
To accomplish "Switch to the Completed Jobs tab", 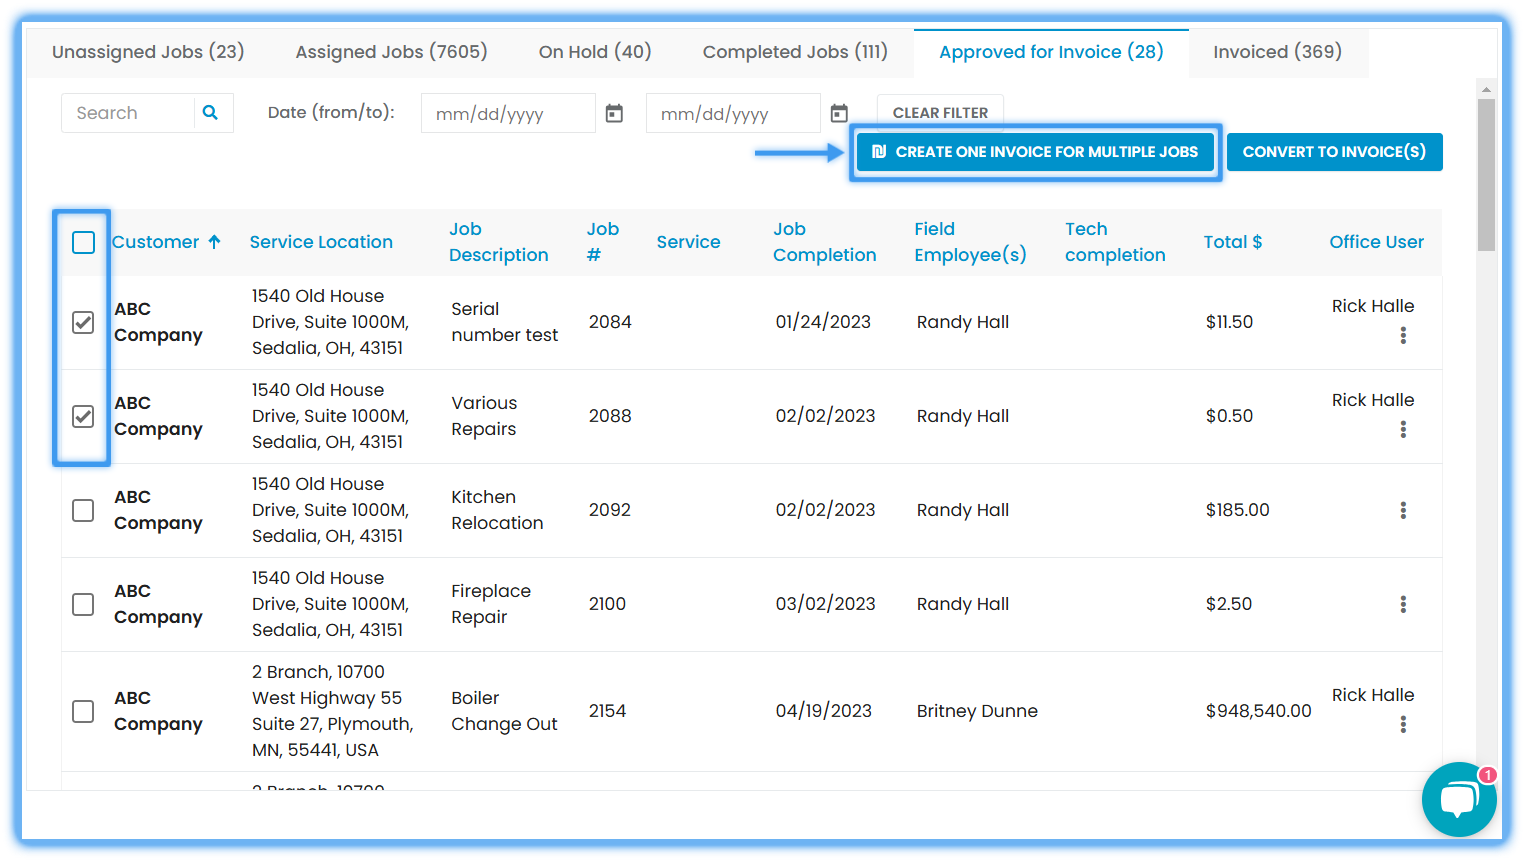I will pos(795,51).
